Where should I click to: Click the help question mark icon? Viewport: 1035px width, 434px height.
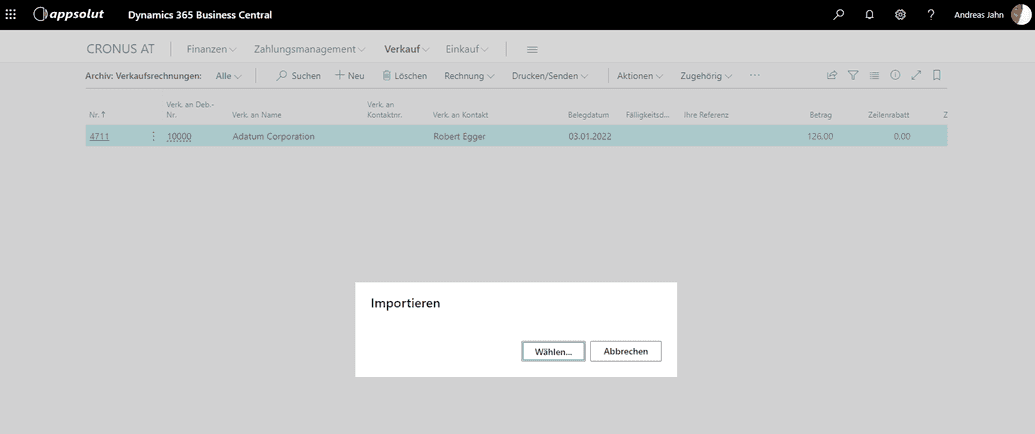click(931, 15)
